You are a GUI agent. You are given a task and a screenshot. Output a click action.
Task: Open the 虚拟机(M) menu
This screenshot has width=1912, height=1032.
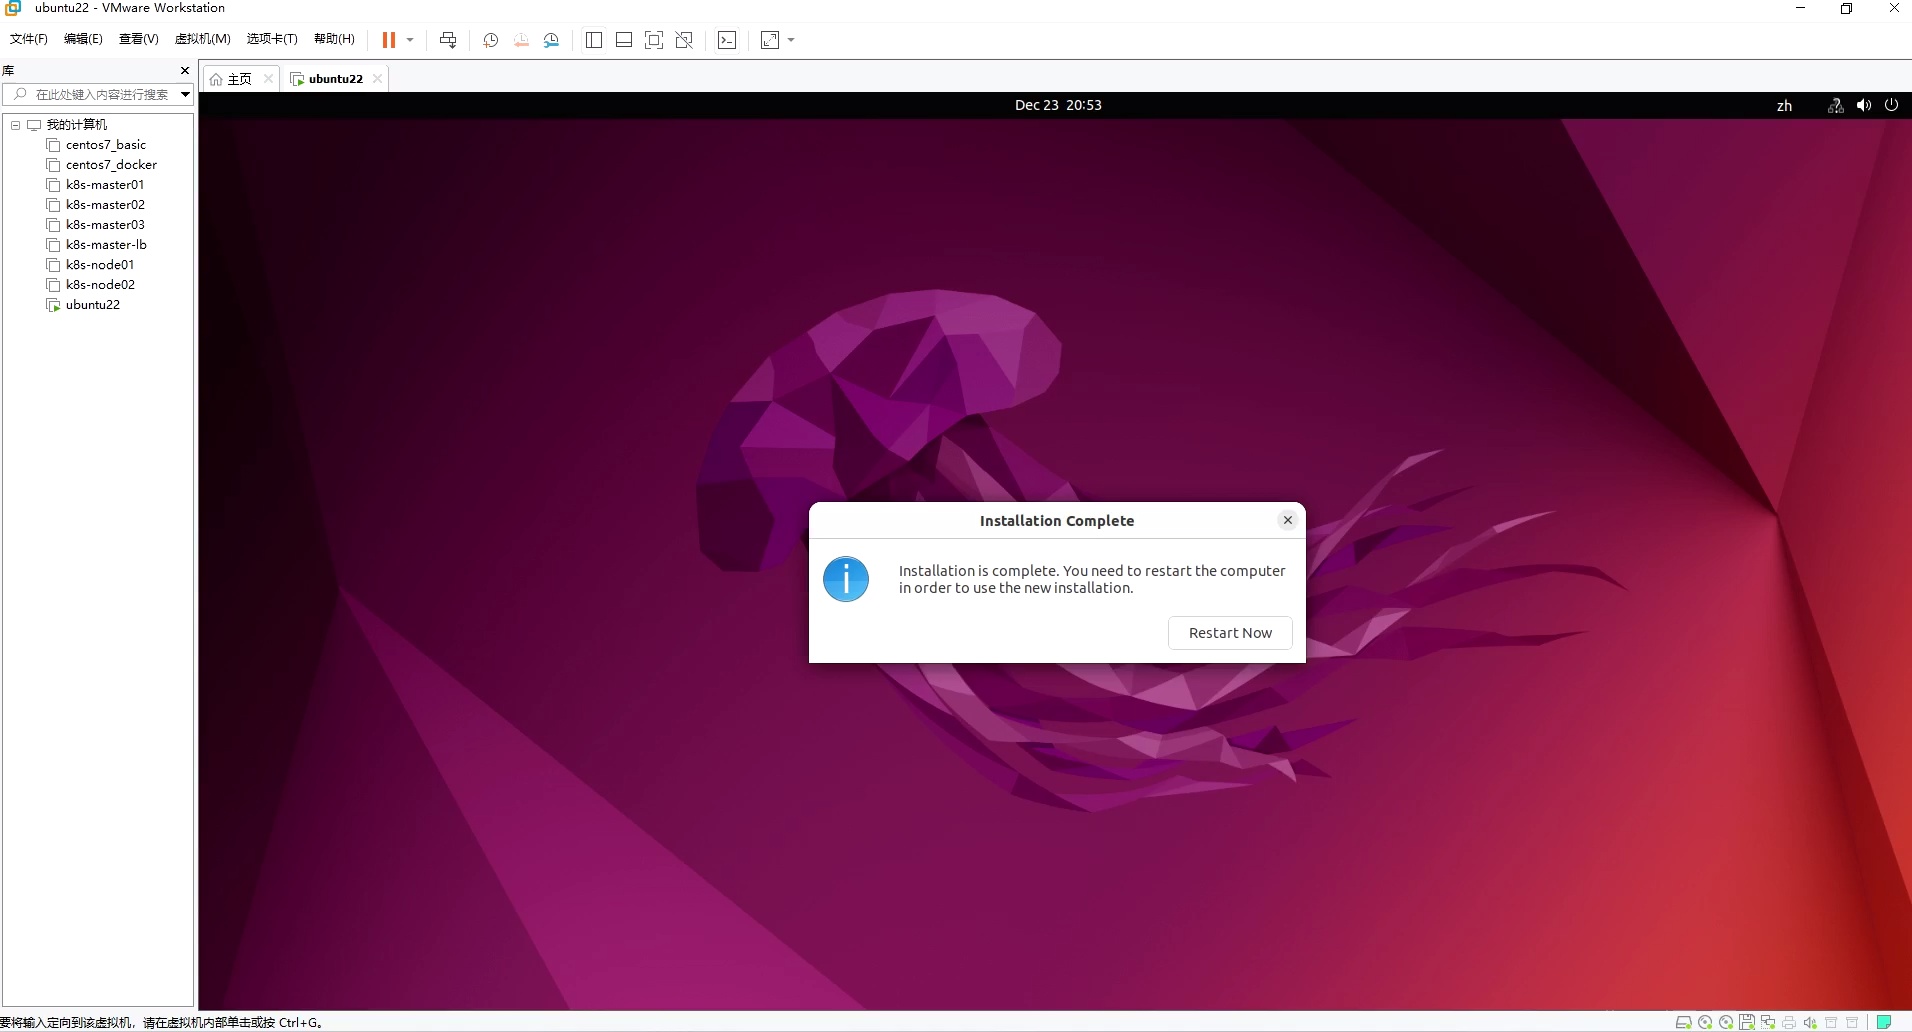[x=203, y=39]
